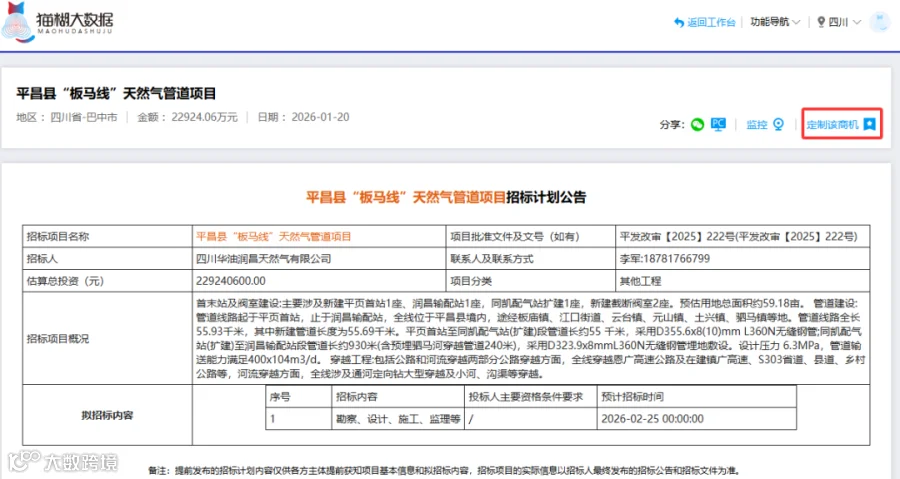Screen dimensions: 900x479
Task: Click the bid time 2026-02-25 00:00:00
Action: [x=652, y=419]
